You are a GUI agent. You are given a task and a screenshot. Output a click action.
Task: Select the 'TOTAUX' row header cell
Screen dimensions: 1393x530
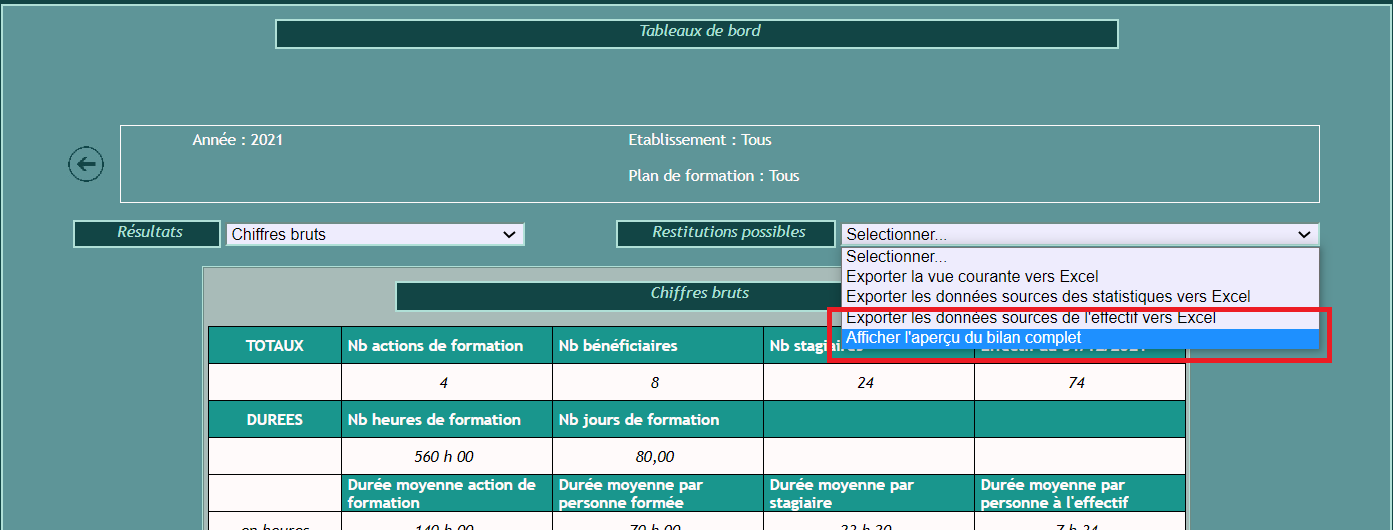(274, 346)
